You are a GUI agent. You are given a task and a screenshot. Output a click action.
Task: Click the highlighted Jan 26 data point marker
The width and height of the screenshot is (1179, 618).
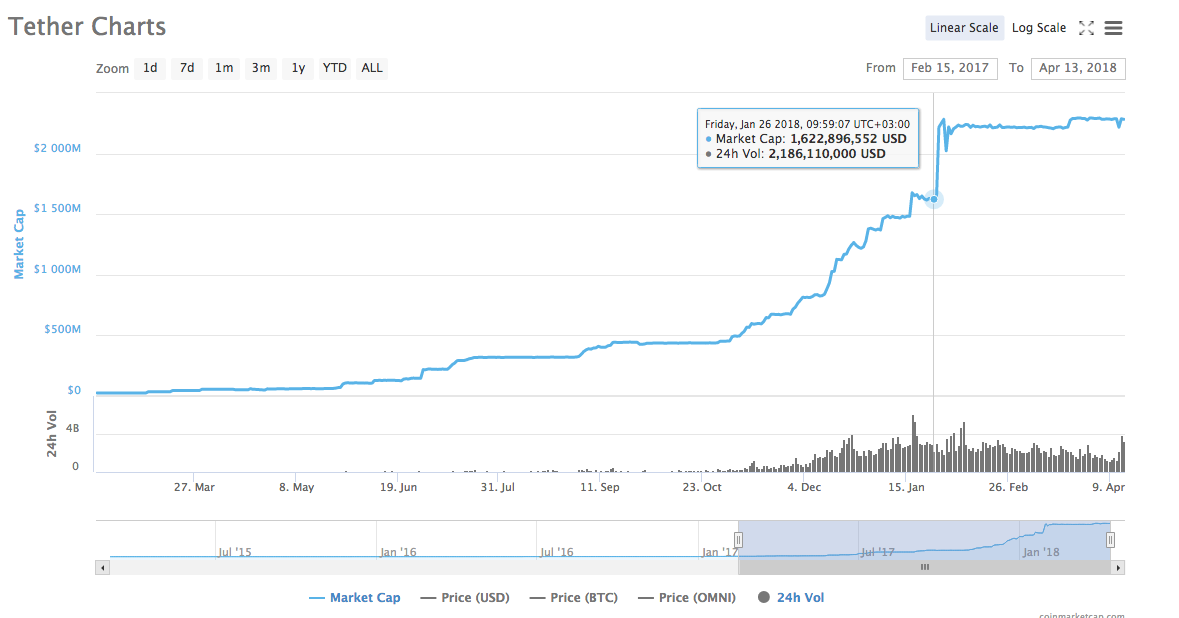pos(934,199)
